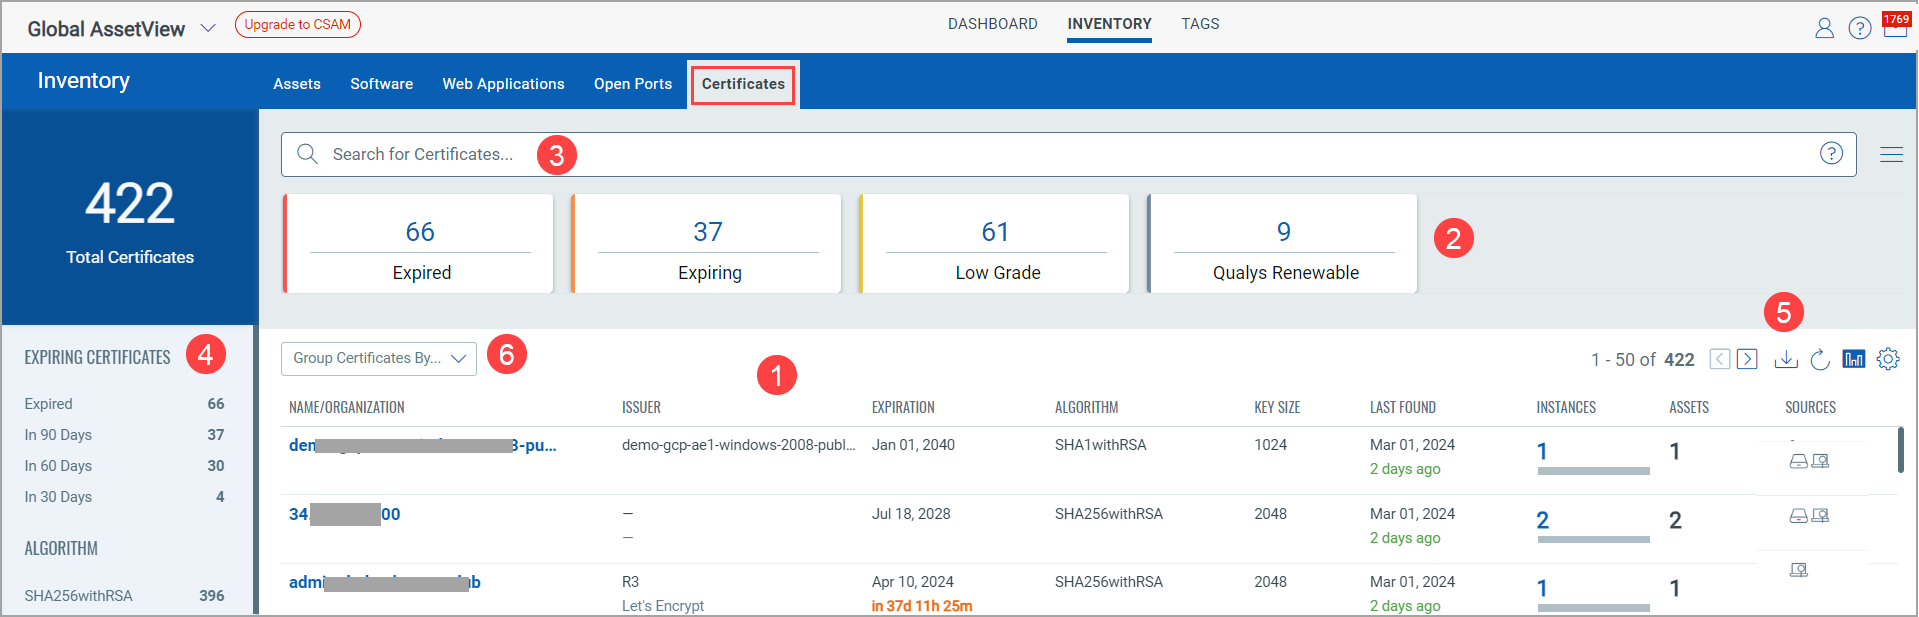This screenshot has height=617, width=1919.
Task: Open the DASHBOARD menu
Action: [993, 24]
